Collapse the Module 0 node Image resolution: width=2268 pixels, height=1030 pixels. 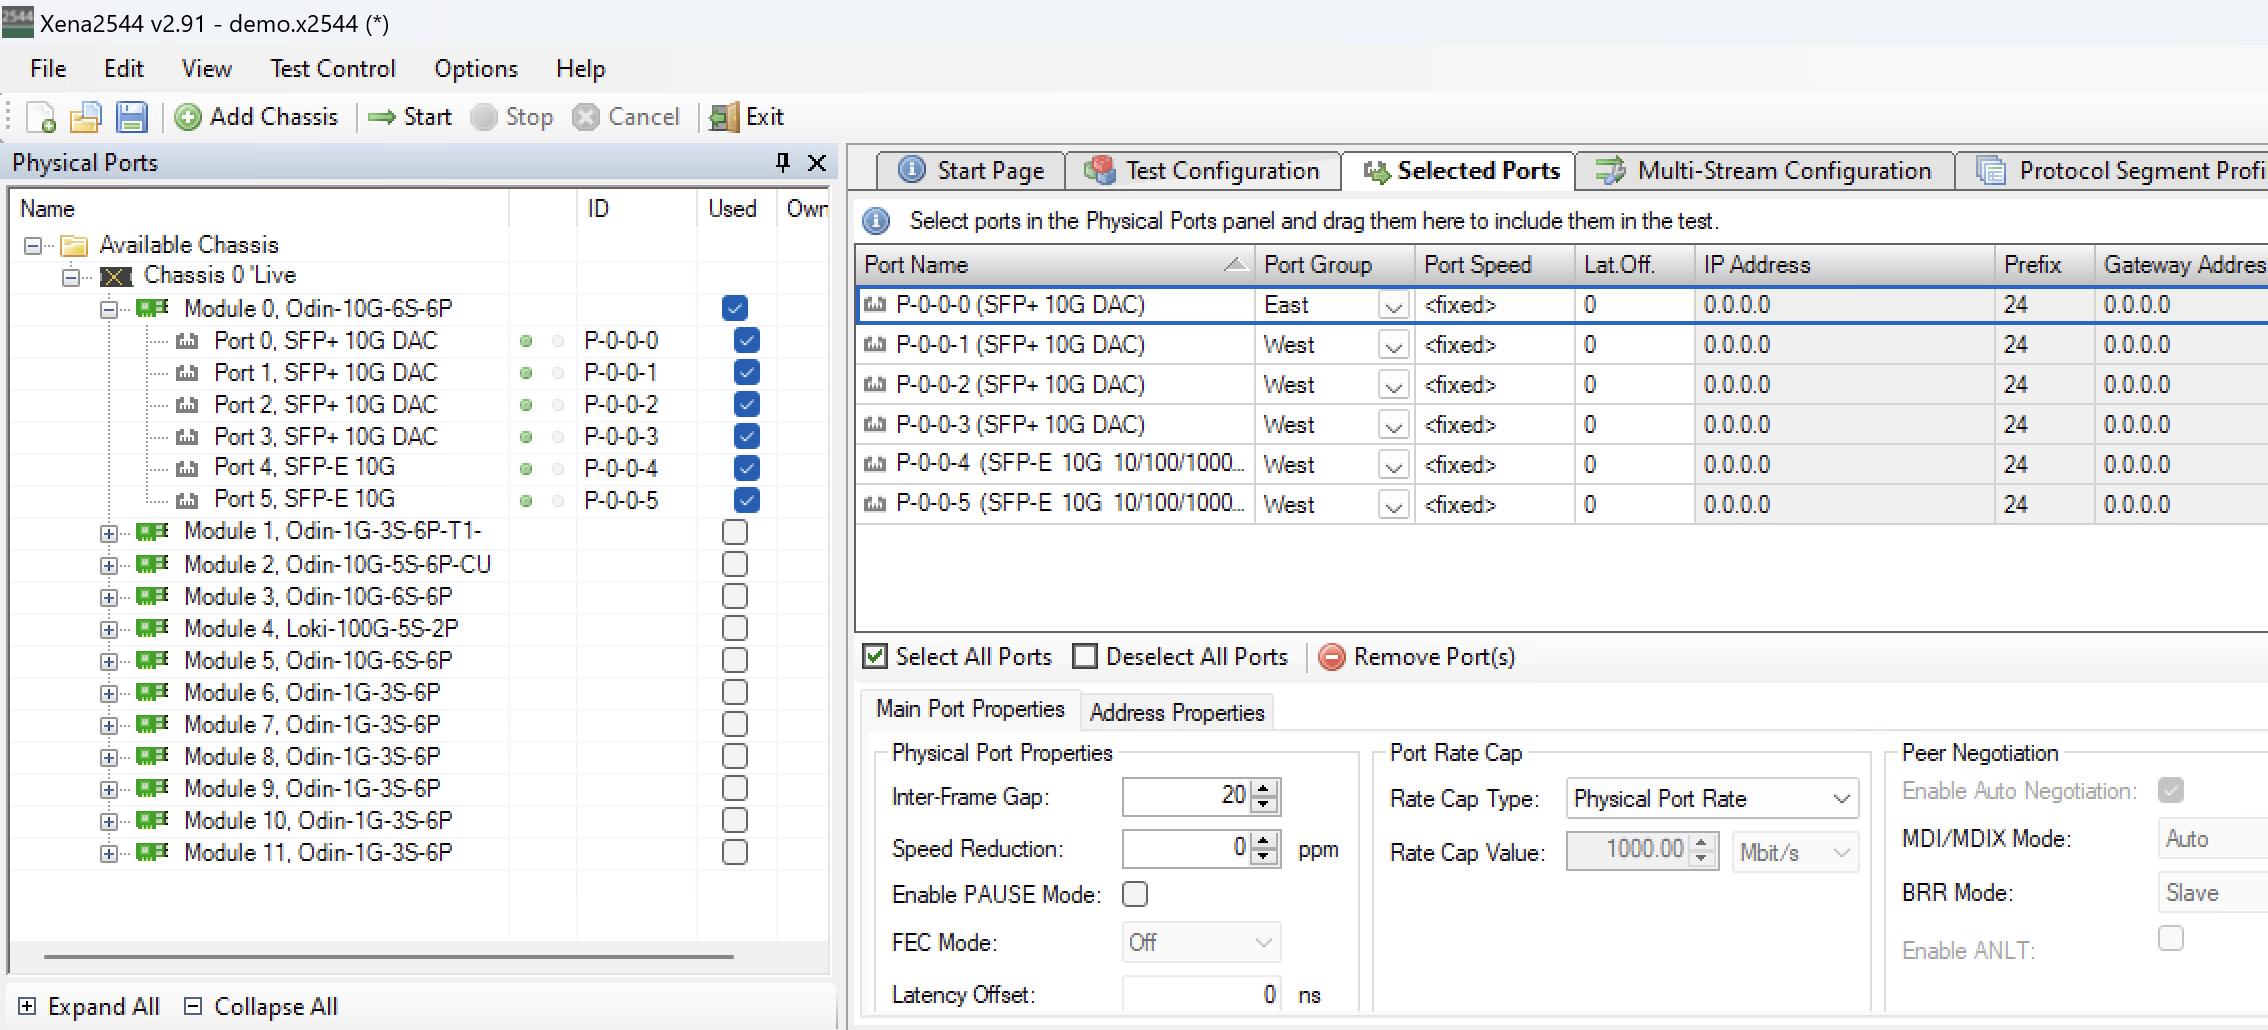click(109, 309)
